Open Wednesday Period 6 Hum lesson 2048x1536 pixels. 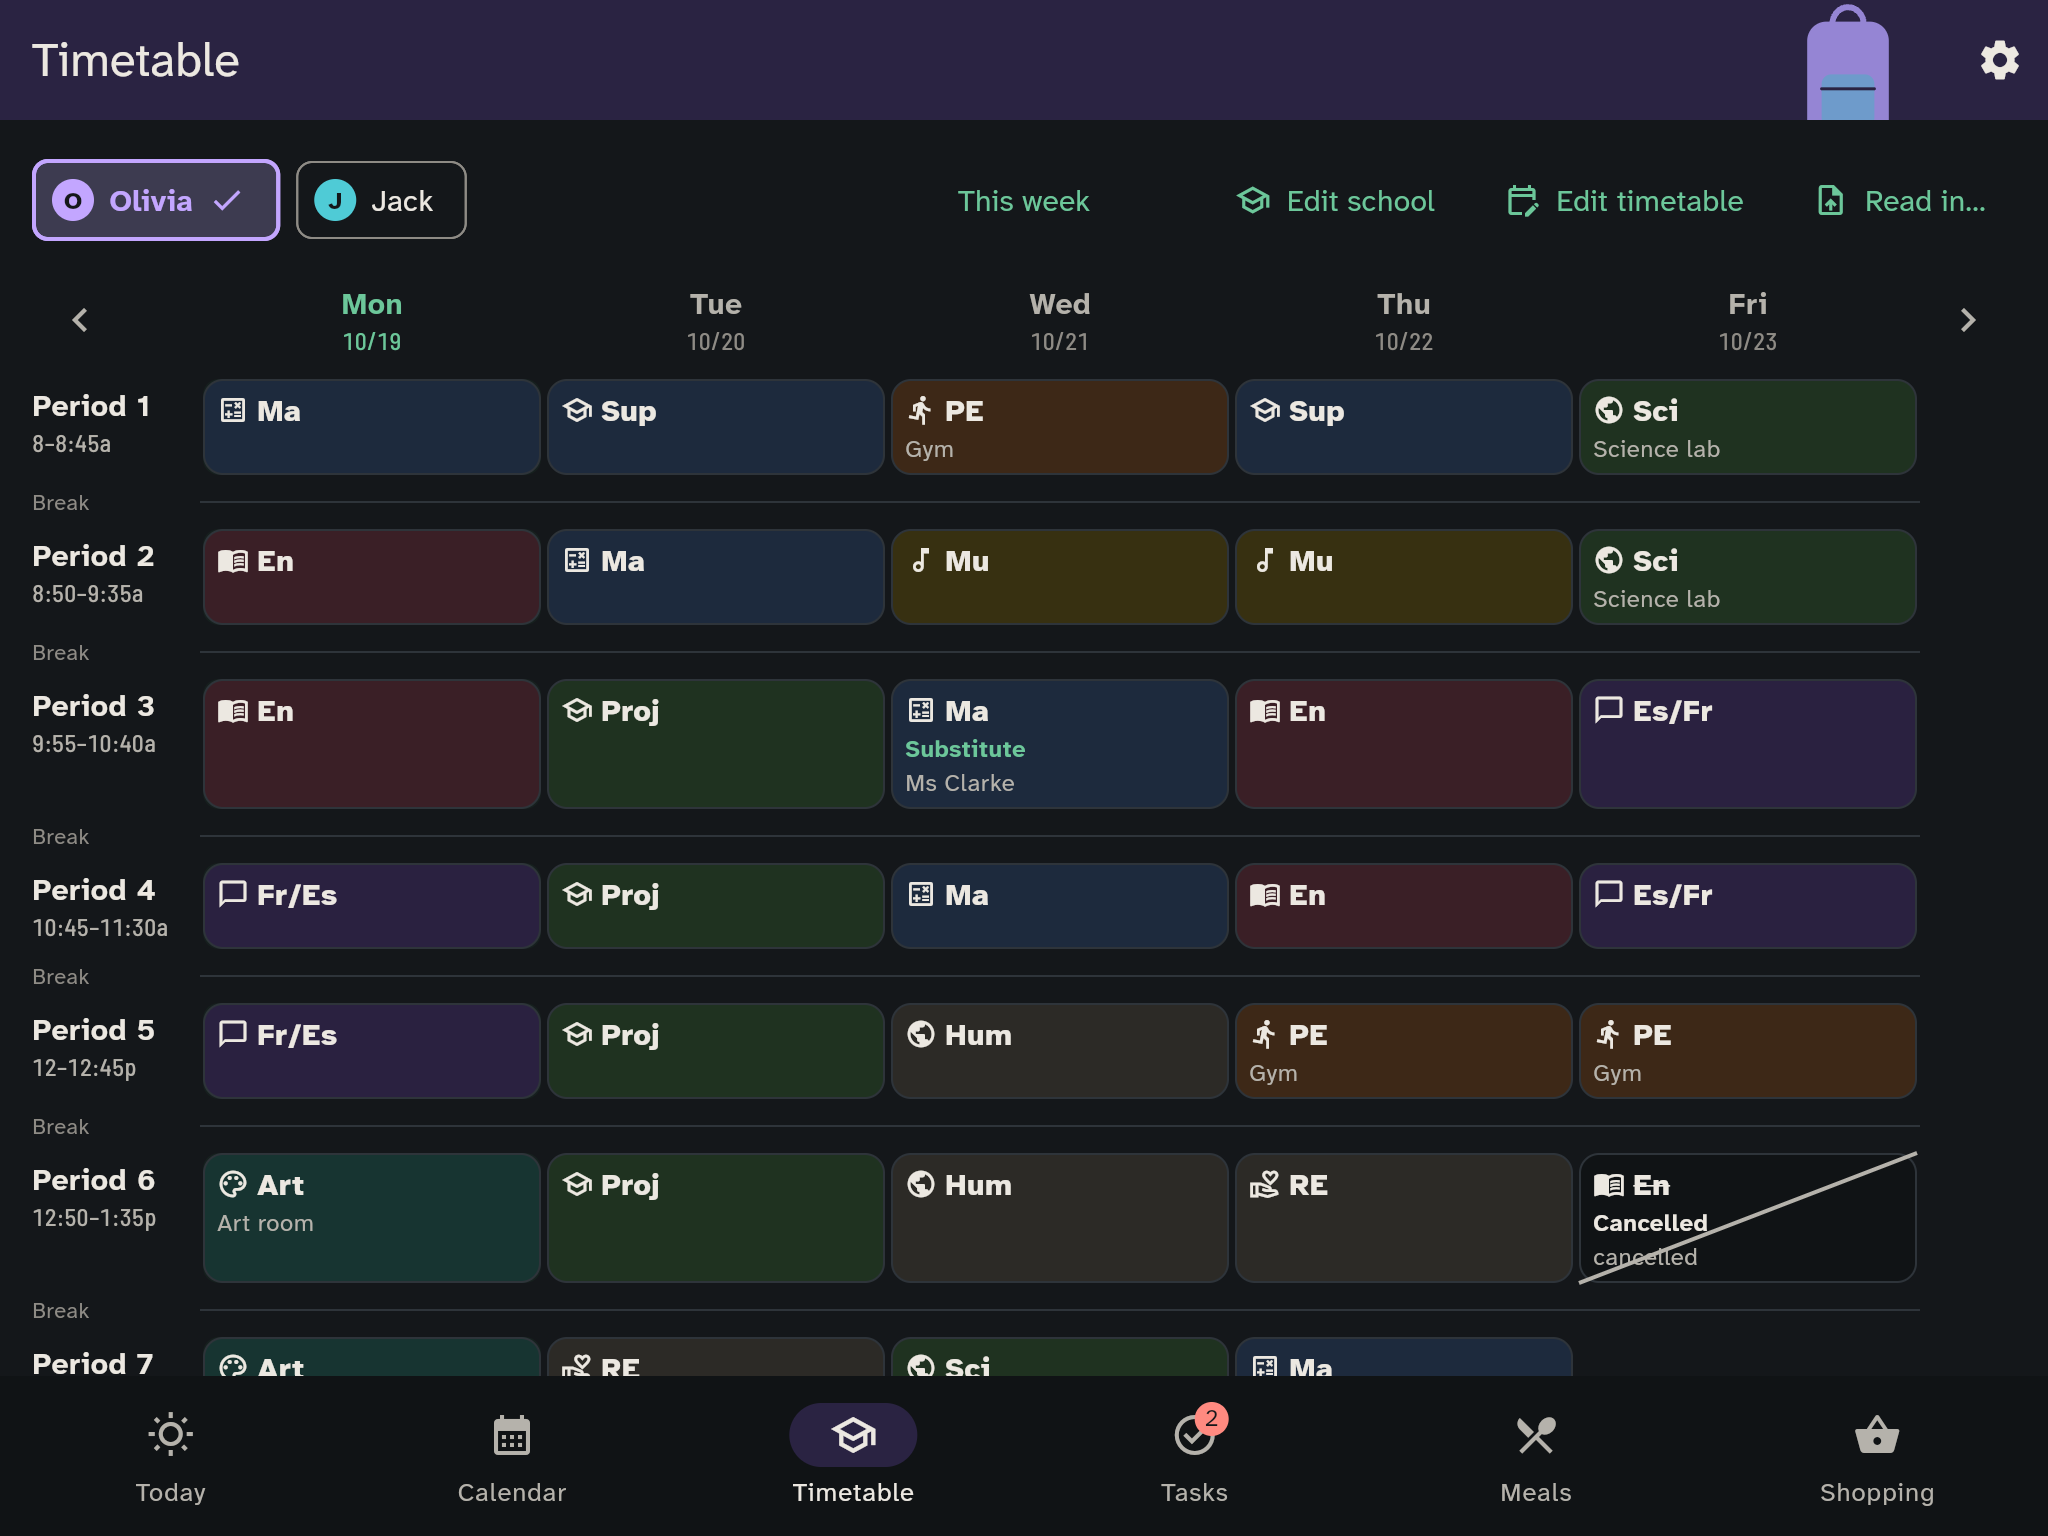pyautogui.click(x=1060, y=1218)
